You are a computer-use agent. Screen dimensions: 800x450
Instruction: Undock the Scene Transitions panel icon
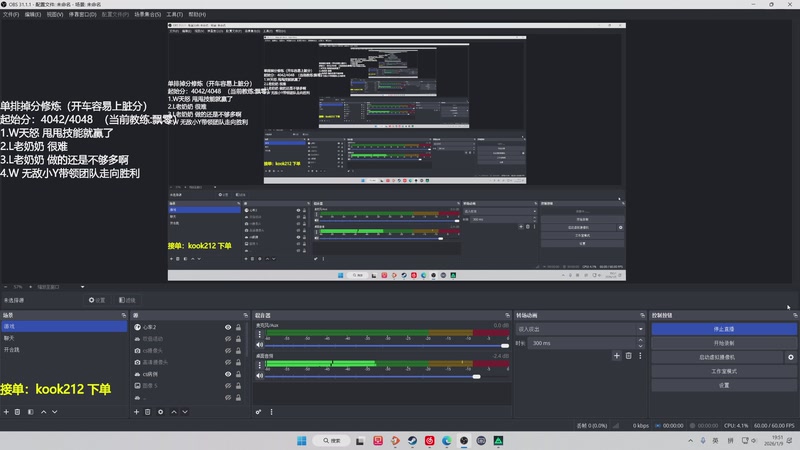click(642, 315)
